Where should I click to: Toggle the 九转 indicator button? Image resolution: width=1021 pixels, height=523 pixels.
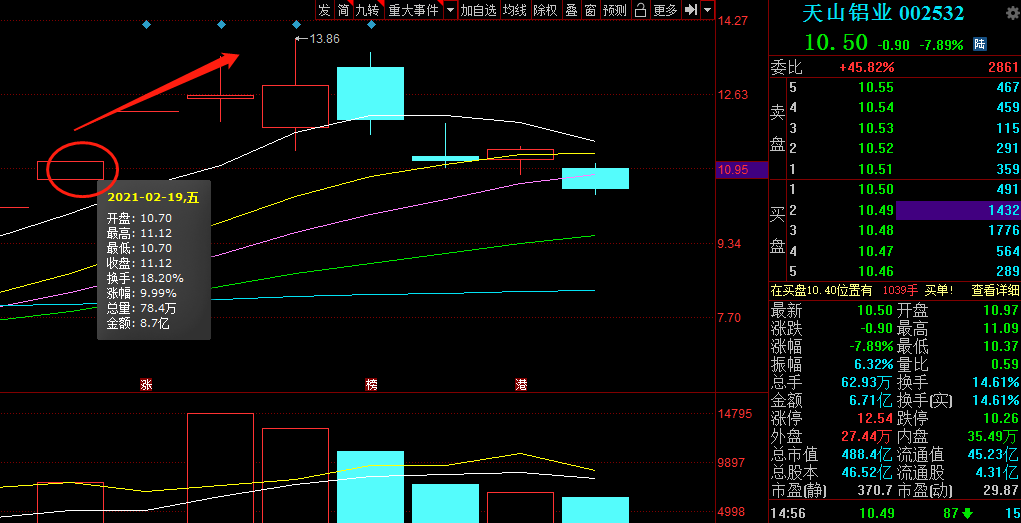368,10
